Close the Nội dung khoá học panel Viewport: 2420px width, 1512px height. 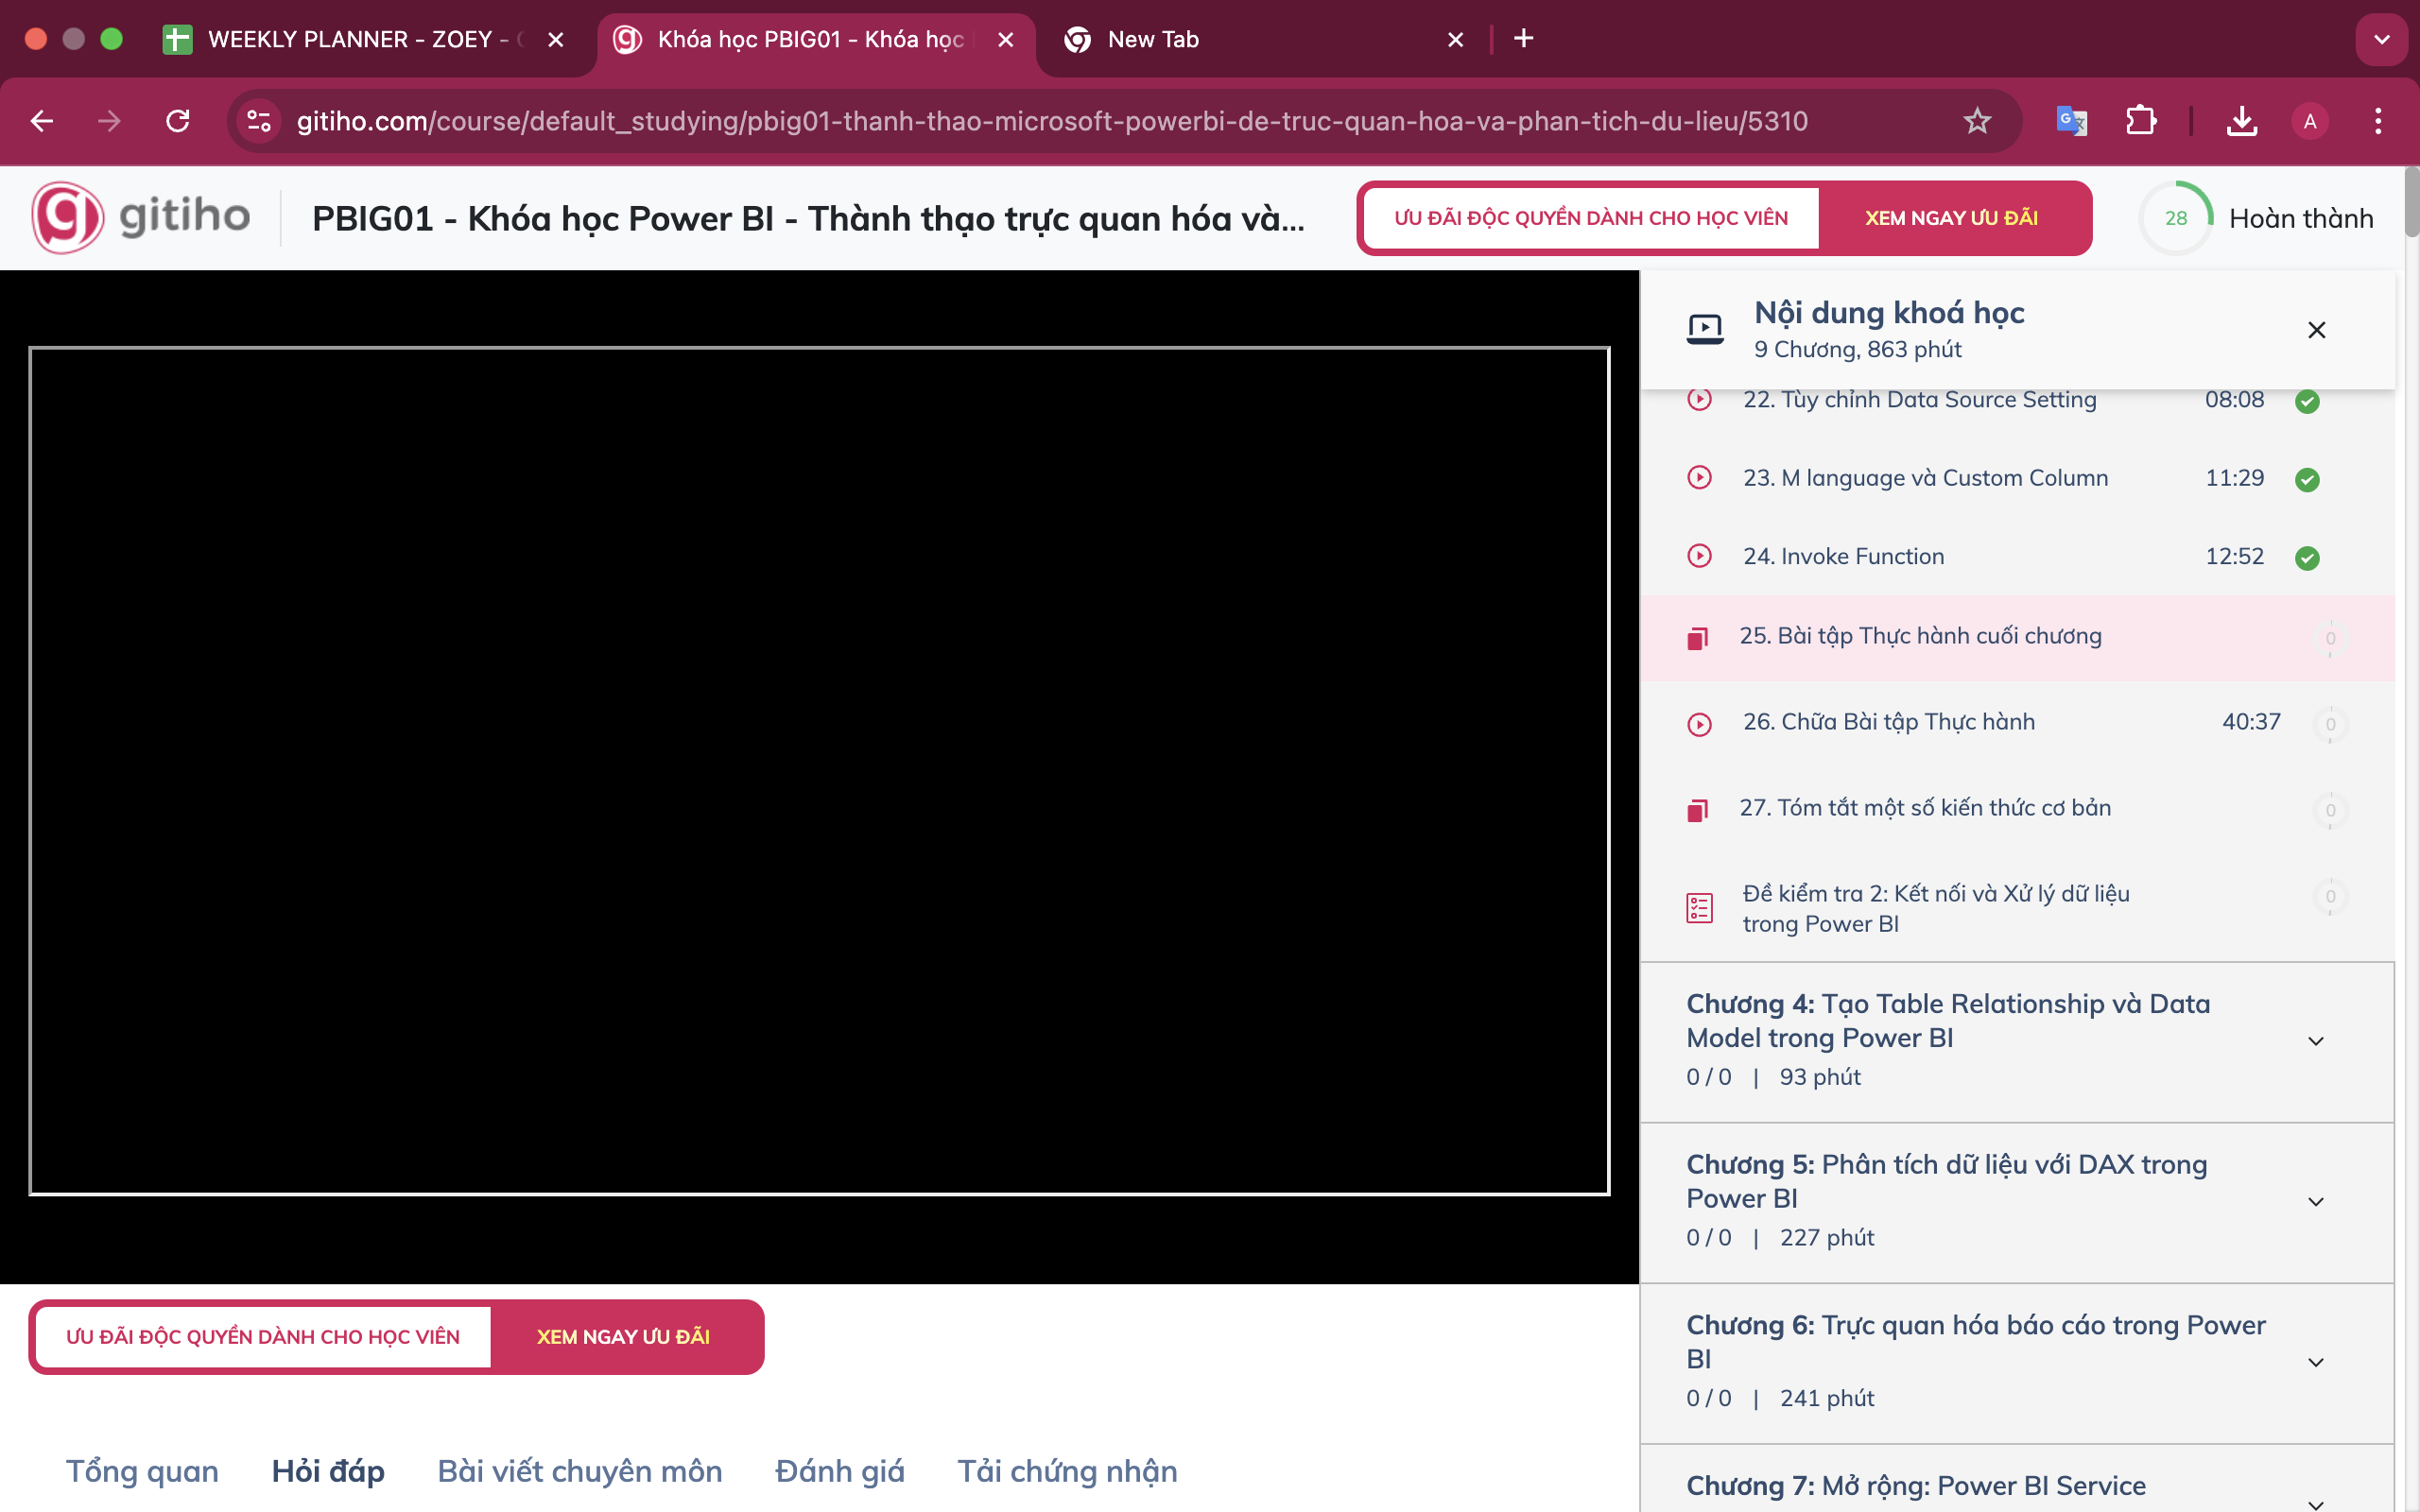(x=2316, y=330)
